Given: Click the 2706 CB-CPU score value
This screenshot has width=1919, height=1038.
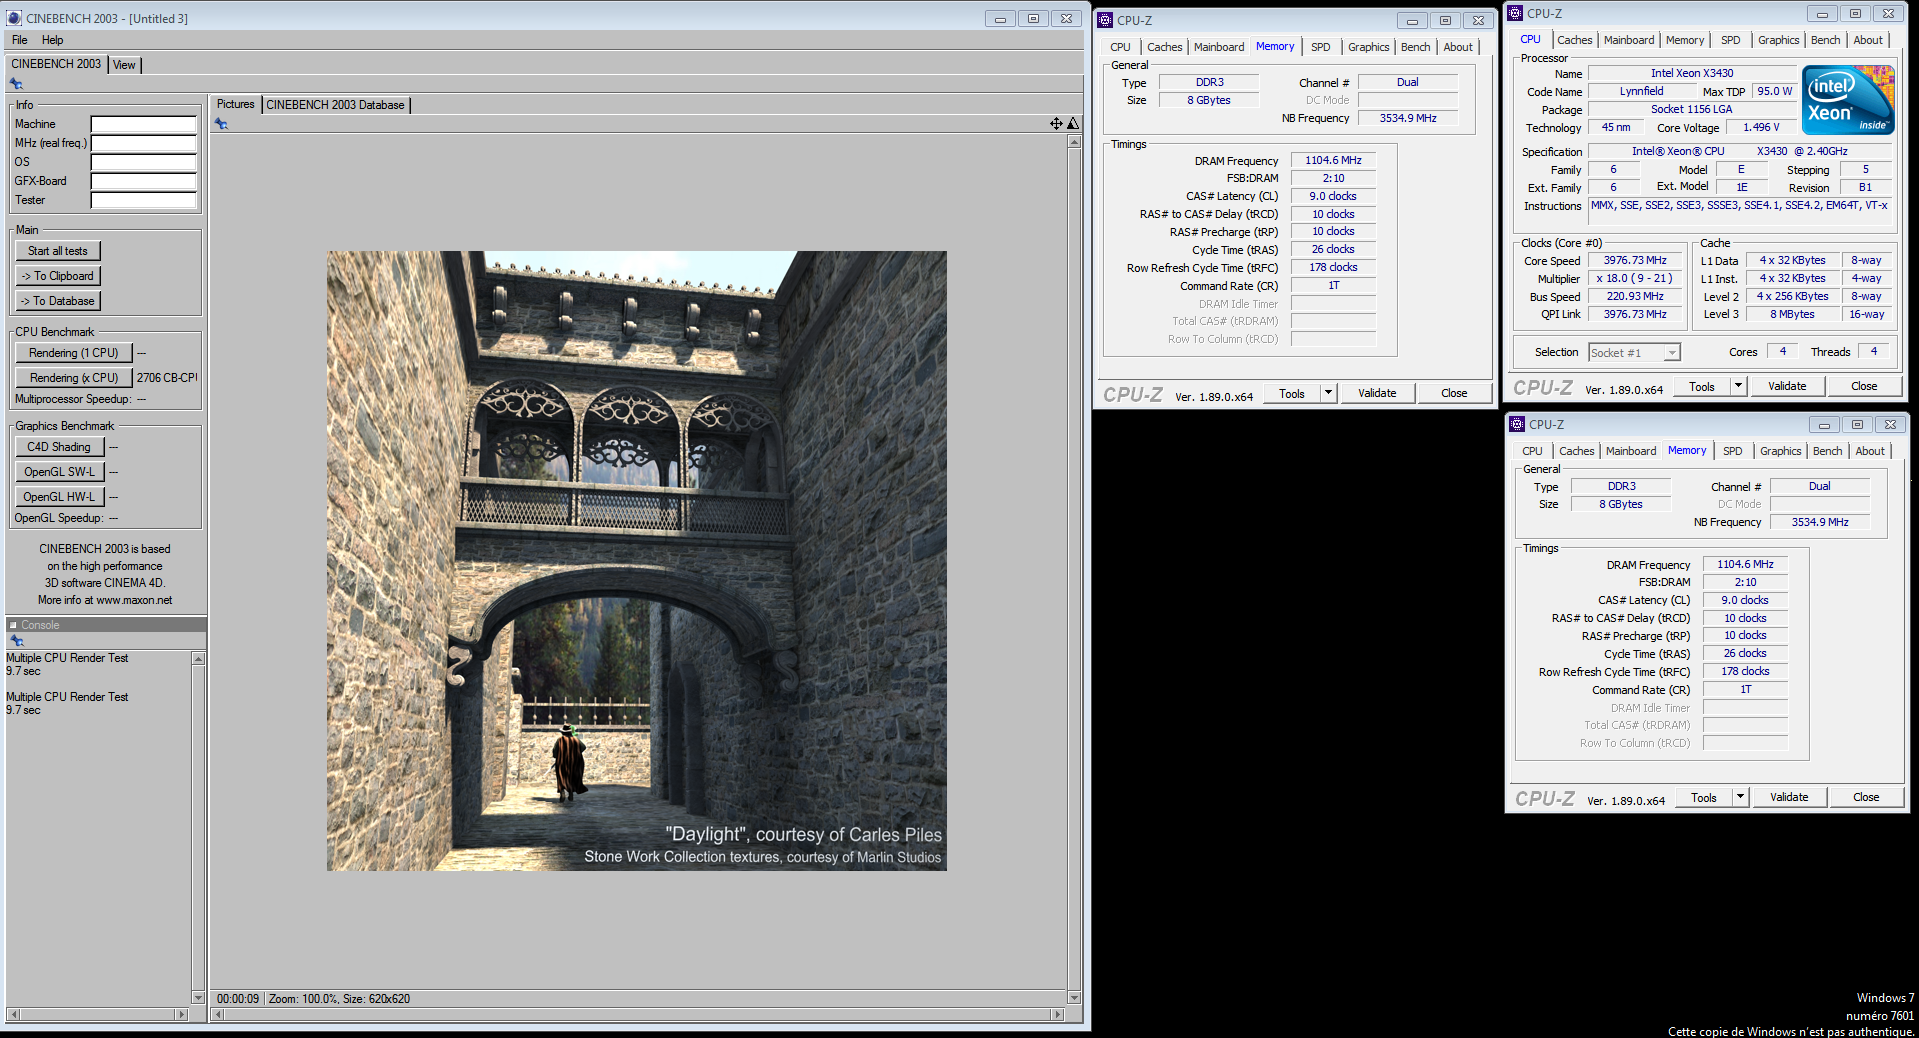Looking at the screenshot, I should pyautogui.click(x=167, y=378).
